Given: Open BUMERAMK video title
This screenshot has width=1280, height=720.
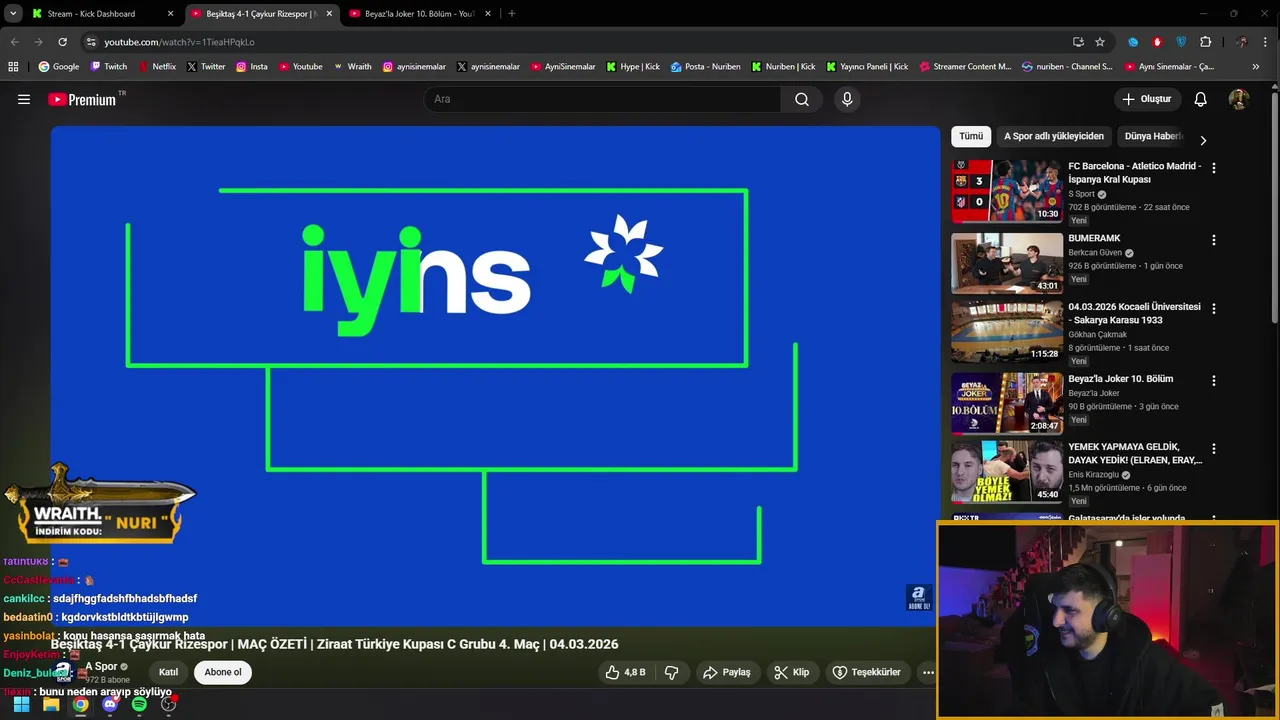Looking at the screenshot, I should pyautogui.click(x=1094, y=238).
